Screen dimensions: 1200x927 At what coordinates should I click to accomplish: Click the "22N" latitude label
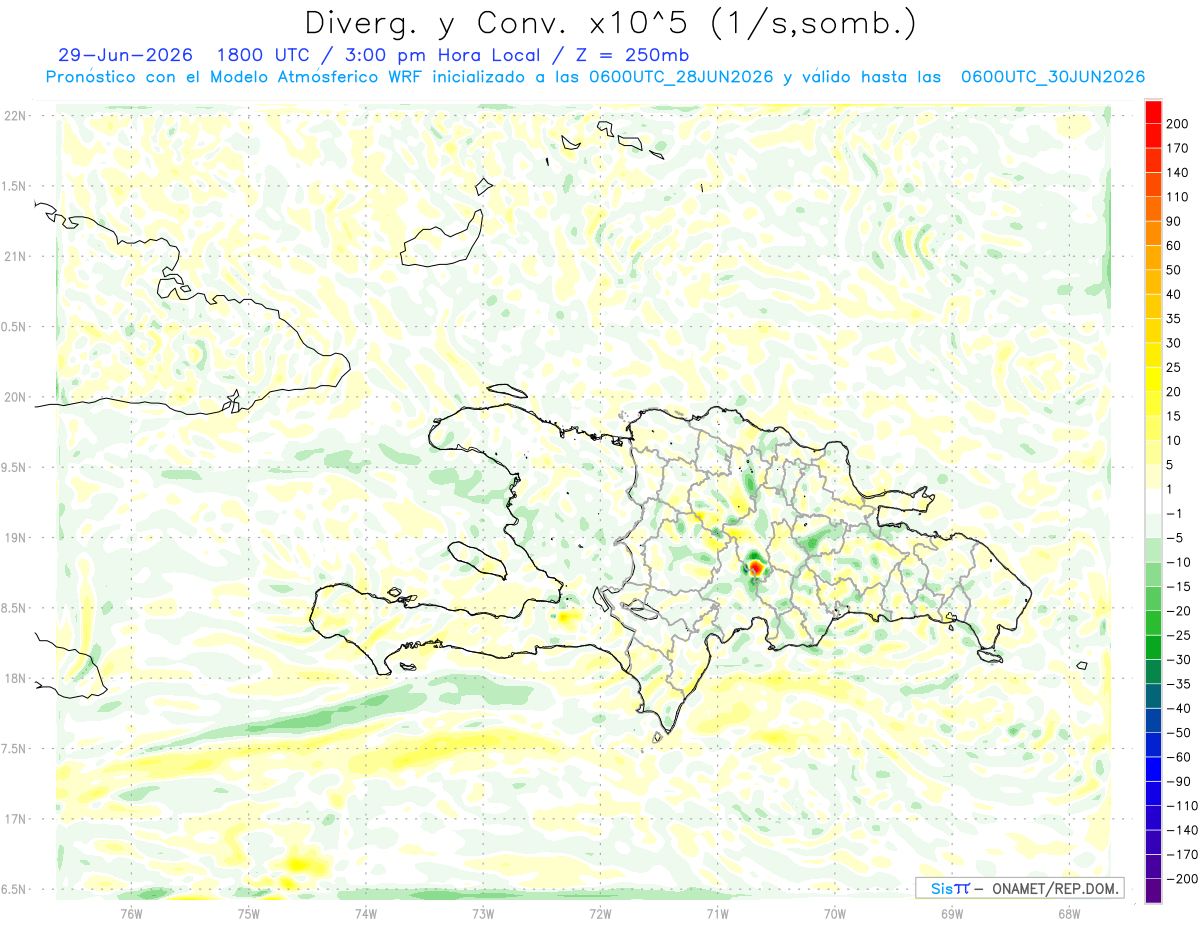click(15, 116)
